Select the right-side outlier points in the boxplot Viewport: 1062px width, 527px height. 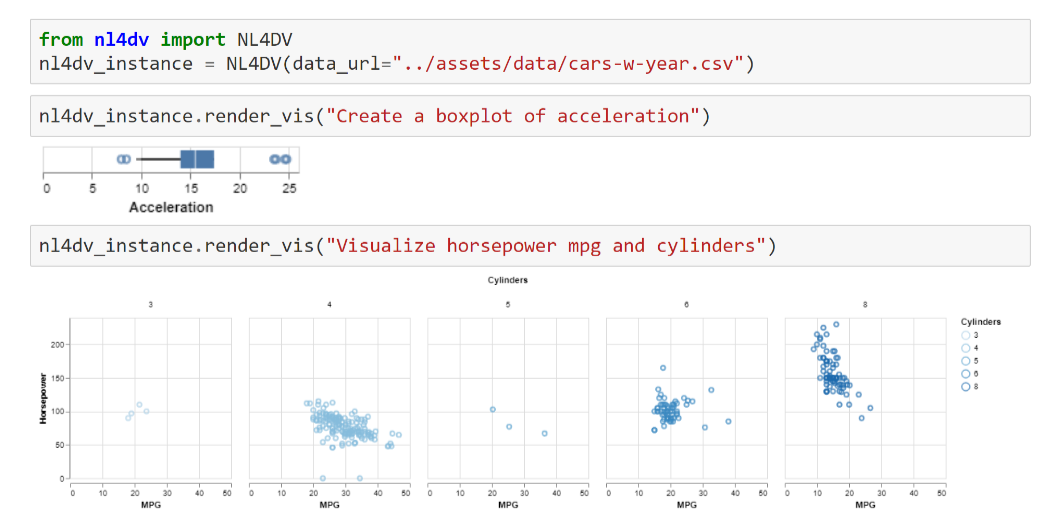point(280,159)
